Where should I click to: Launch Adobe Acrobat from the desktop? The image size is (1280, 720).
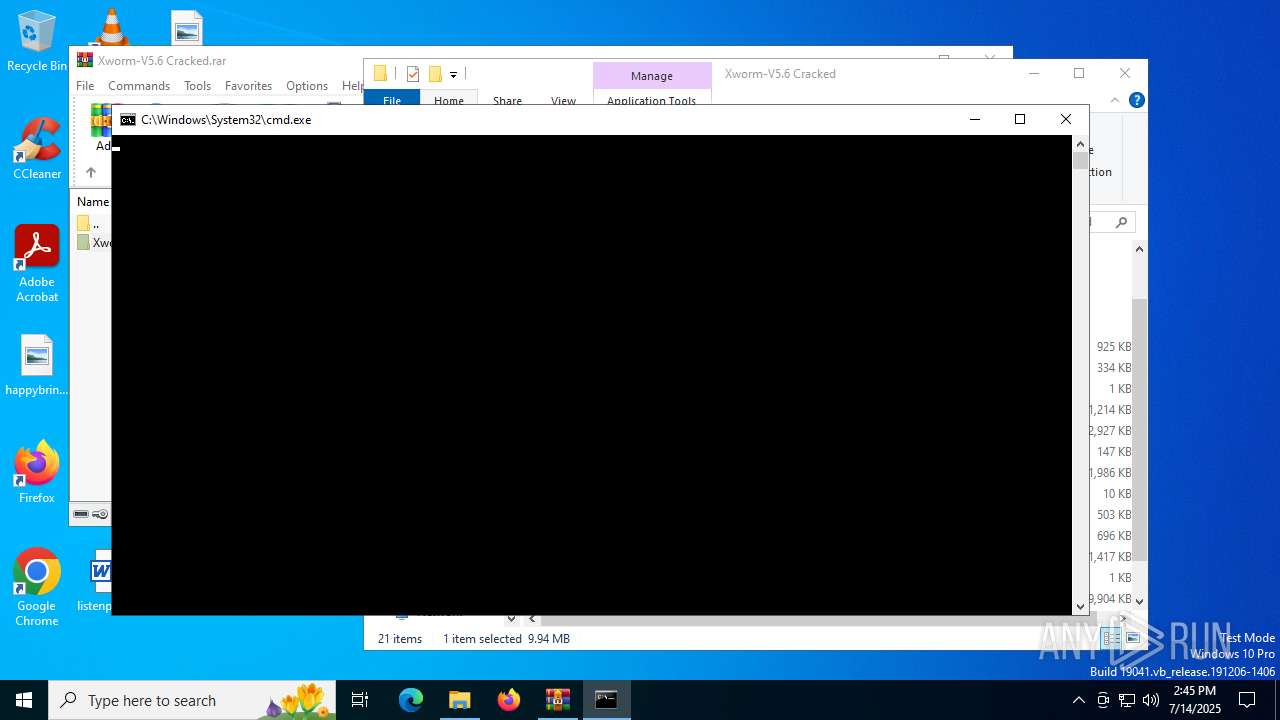click(x=37, y=263)
